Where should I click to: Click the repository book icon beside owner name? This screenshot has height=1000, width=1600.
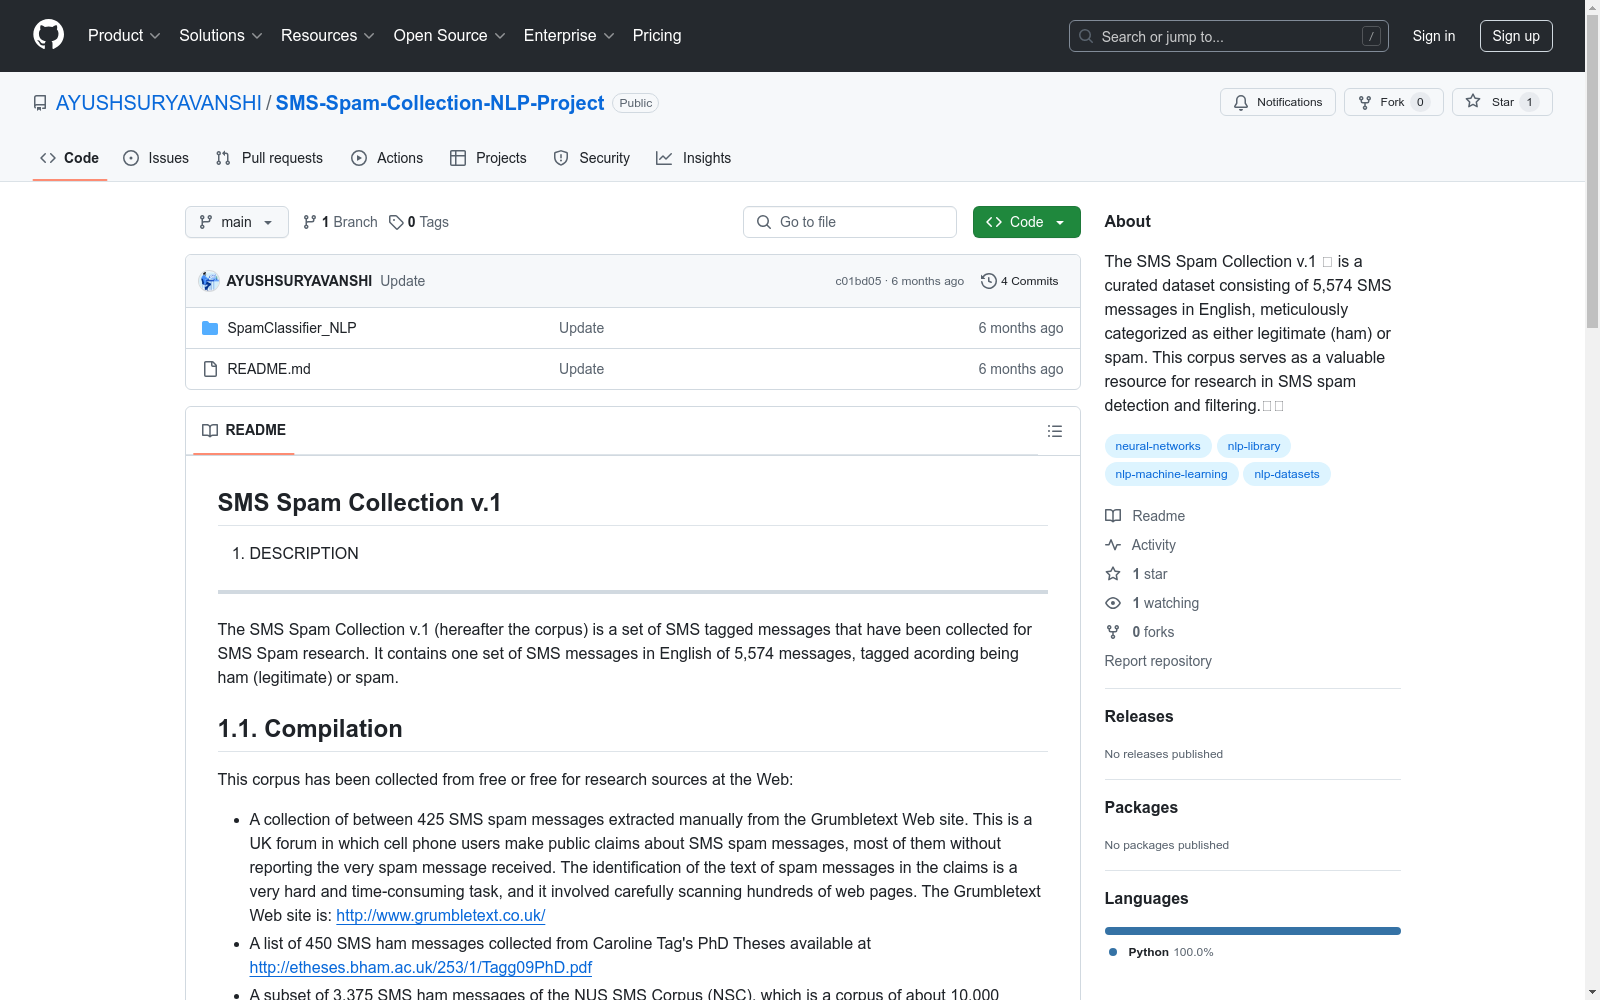point(40,103)
